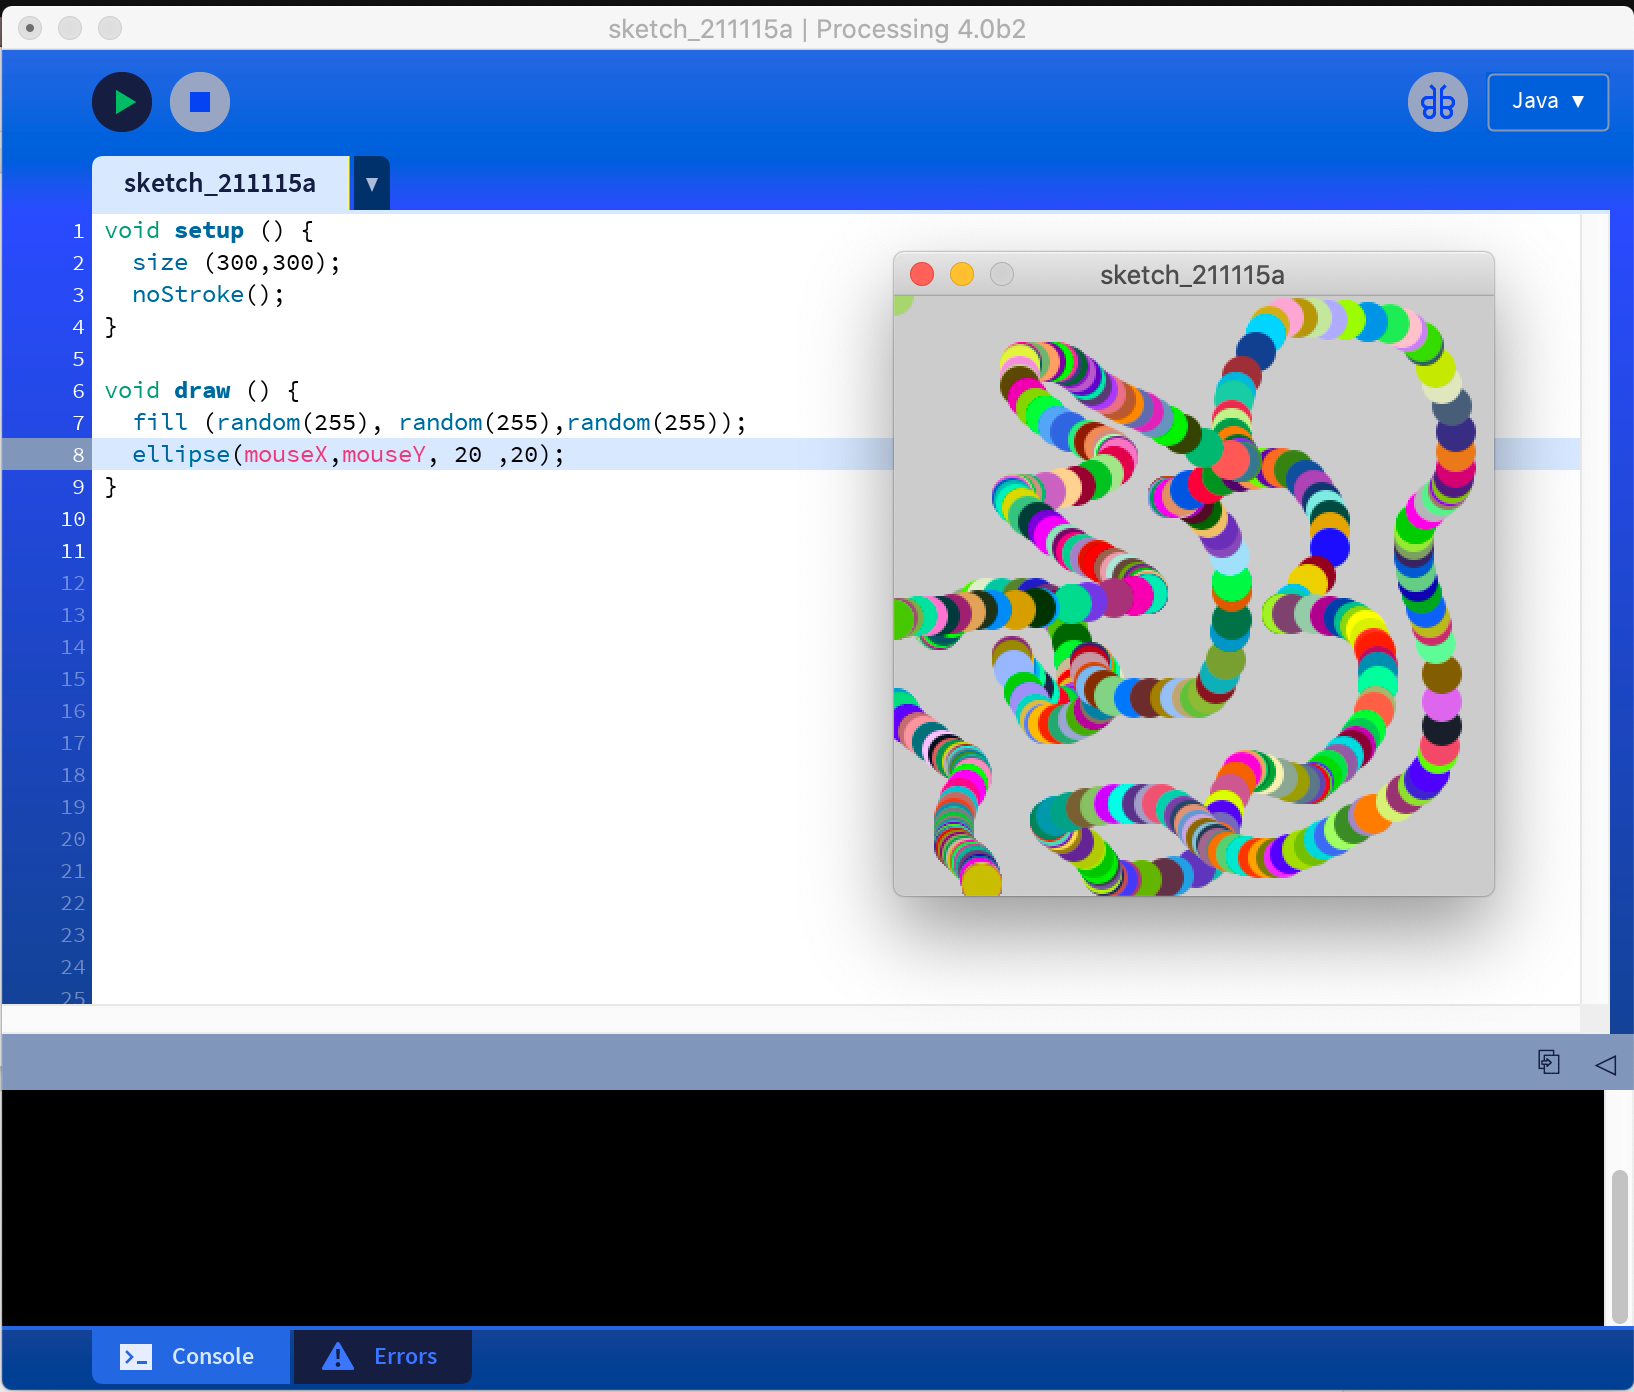Switch to the Console tab
This screenshot has height=1392, width=1634.
click(191, 1356)
